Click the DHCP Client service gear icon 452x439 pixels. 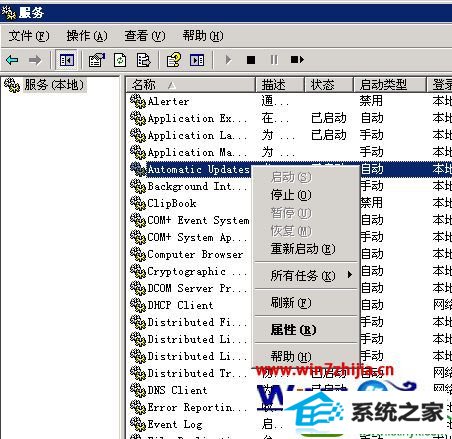coord(138,305)
